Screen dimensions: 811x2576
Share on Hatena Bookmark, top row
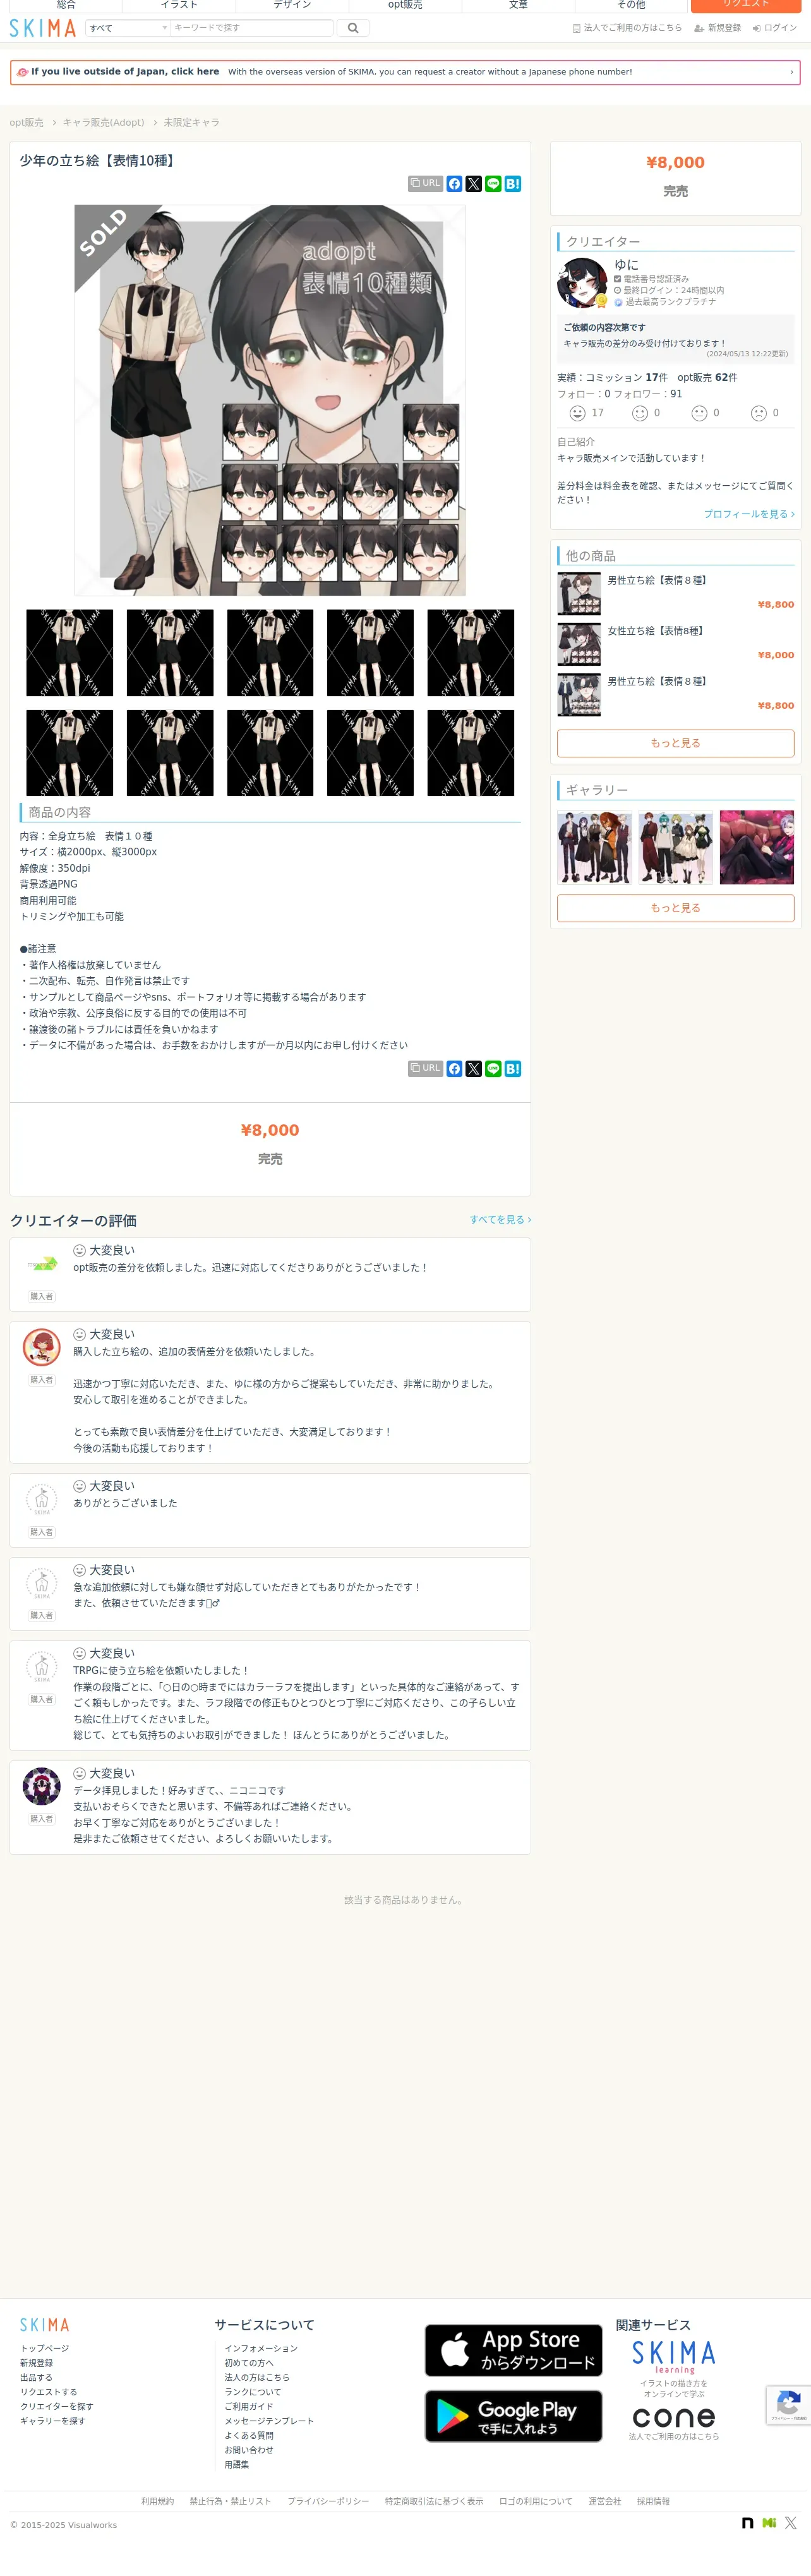coord(513,184)
